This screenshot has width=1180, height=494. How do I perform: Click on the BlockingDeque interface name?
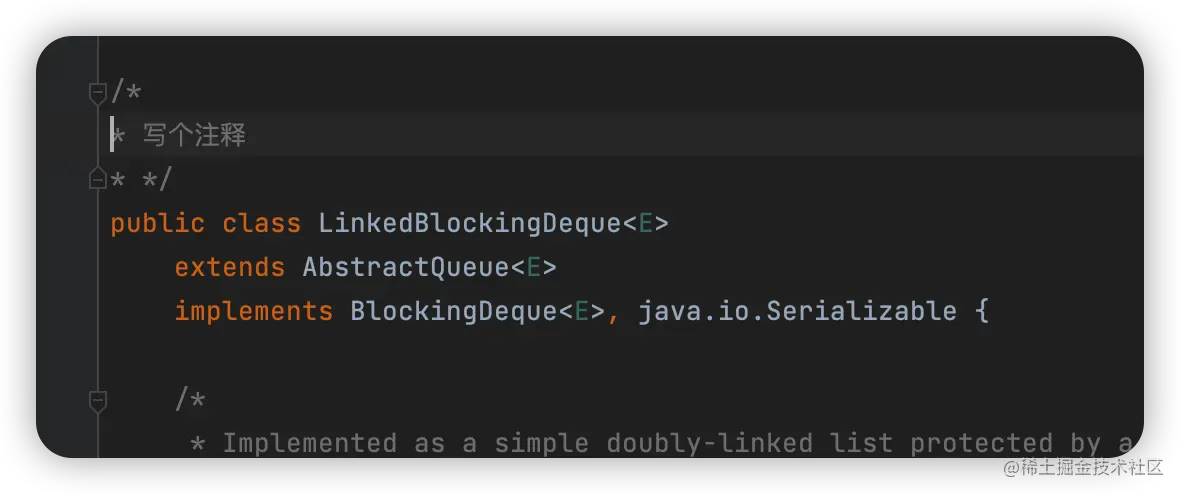[453, 311]
